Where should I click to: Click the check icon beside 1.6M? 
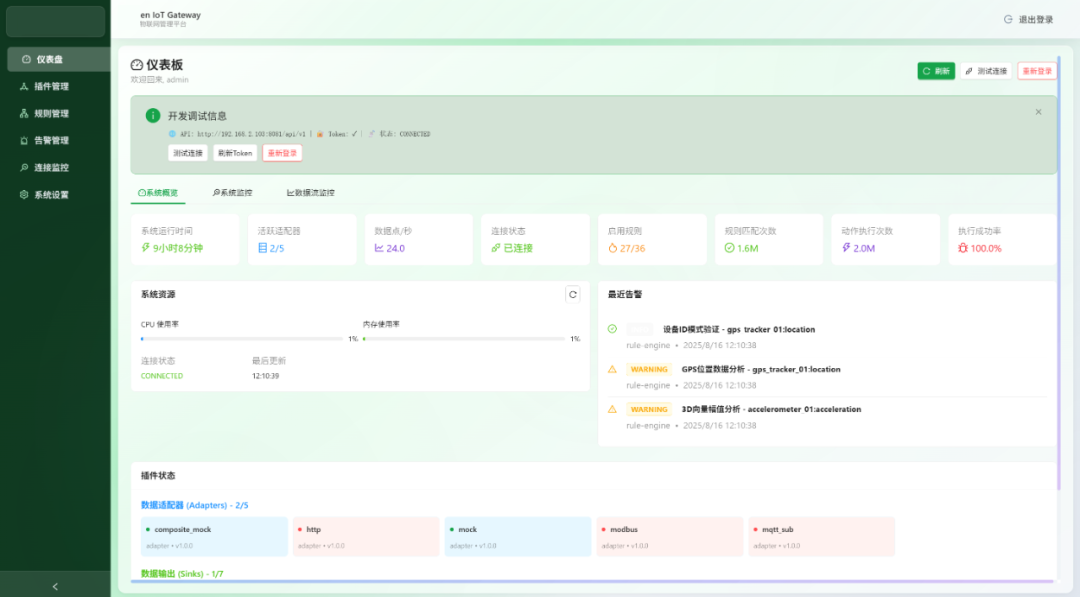729,248
